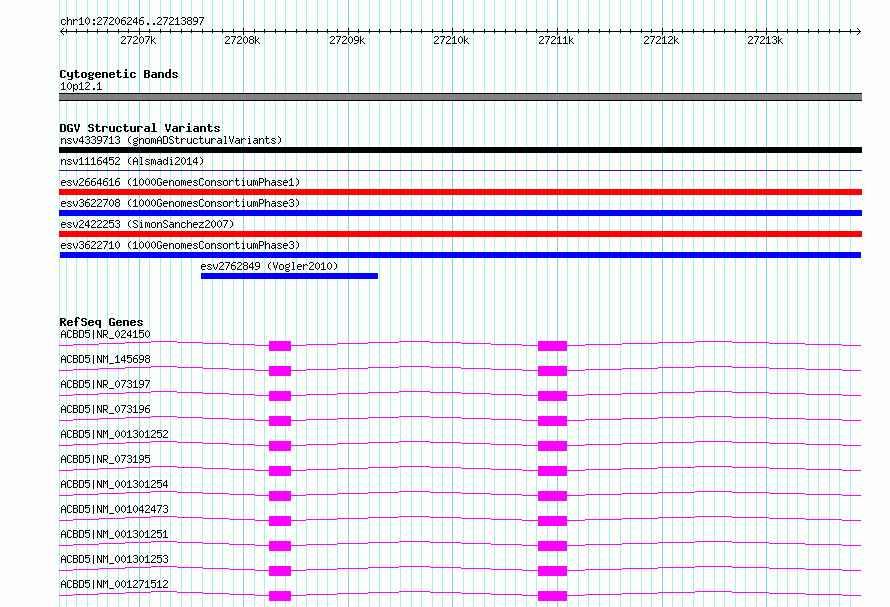
Task: Open ACBD5|NR_073196 transcript label
Action: 105,409
